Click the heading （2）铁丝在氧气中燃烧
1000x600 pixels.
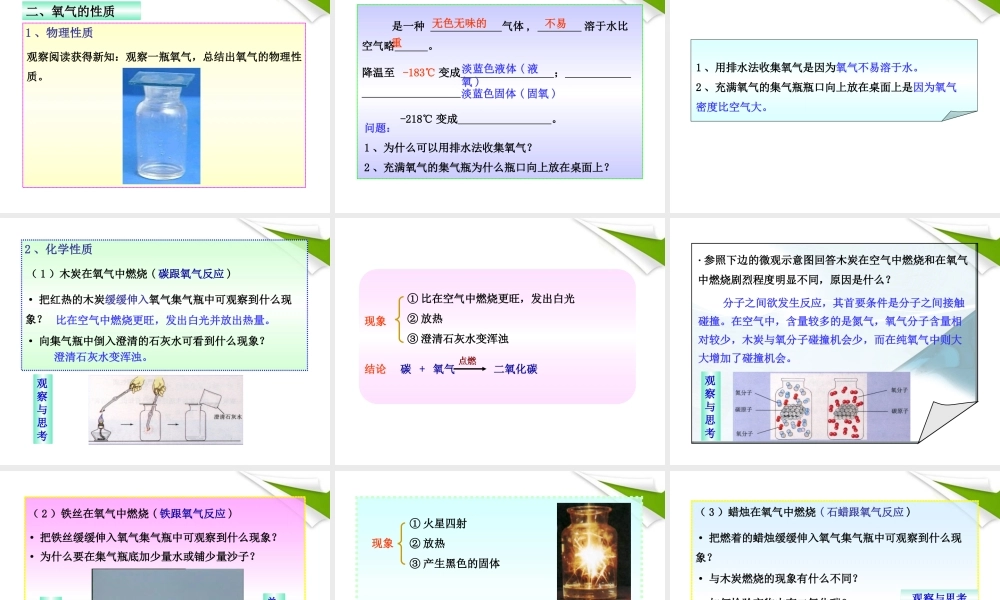tap(88, 512)
